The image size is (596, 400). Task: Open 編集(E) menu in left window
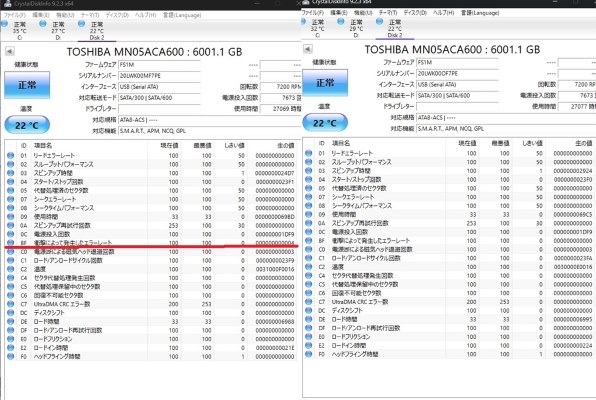pyautogui.click(x=41, y=15)
